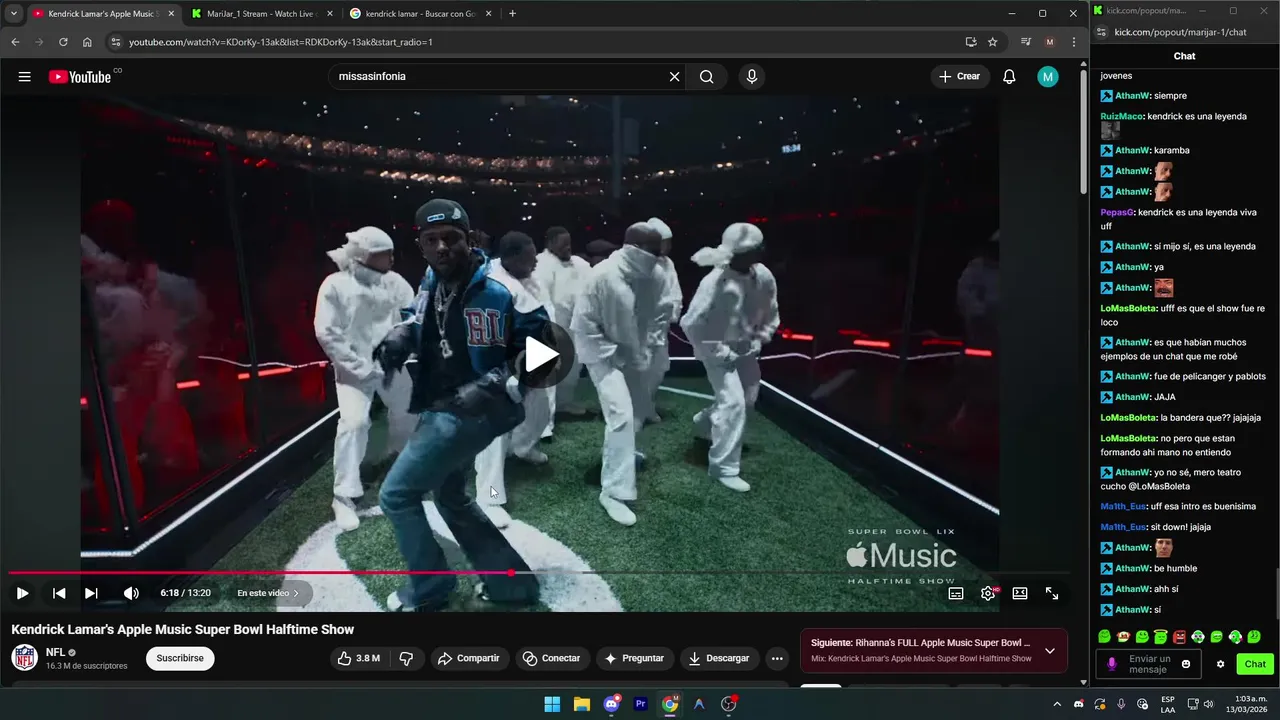Screen dimensions: 1280x720
Task: Insert the red angry emote in chat
Action: pos(1179,637)
